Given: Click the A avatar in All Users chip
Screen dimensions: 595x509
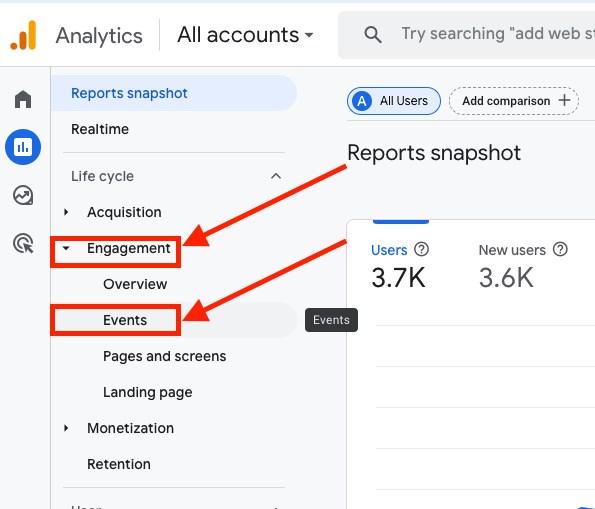Looking at the screenshot, I should [x=362, y=101].
